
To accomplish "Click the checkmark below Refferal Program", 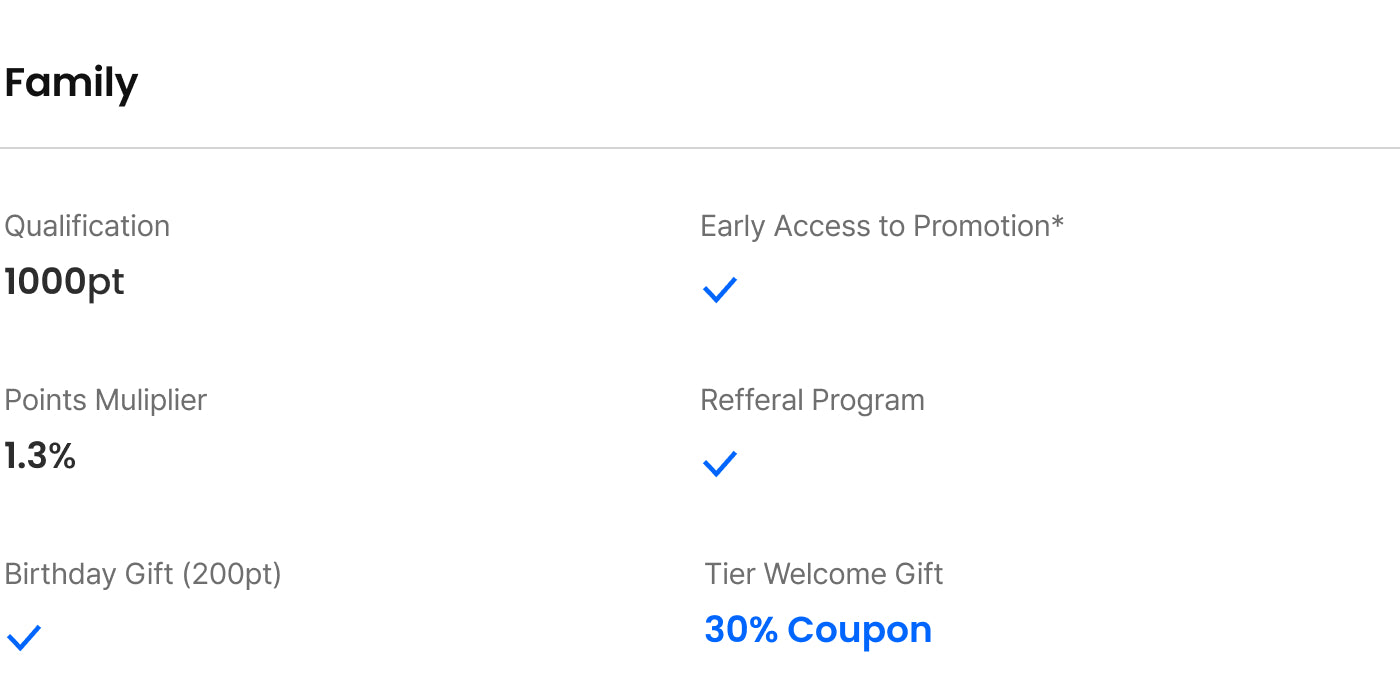I will click(720, 464).
